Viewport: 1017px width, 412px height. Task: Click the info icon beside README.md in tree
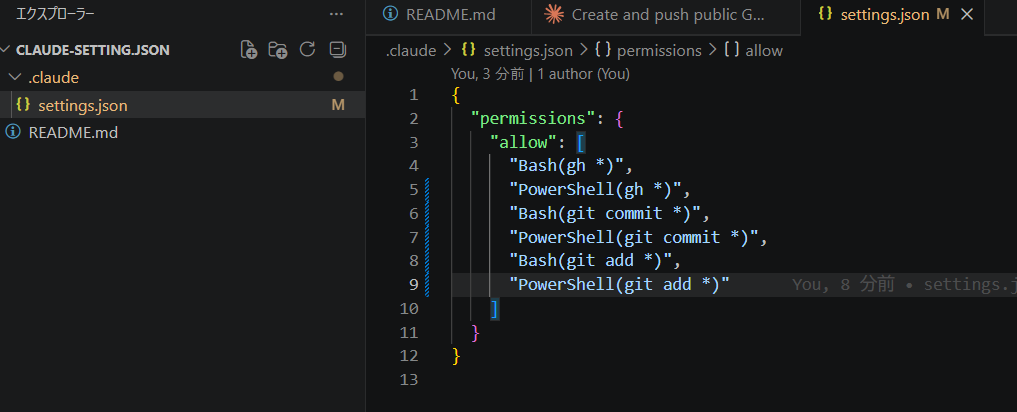click(x=12, y=132)
